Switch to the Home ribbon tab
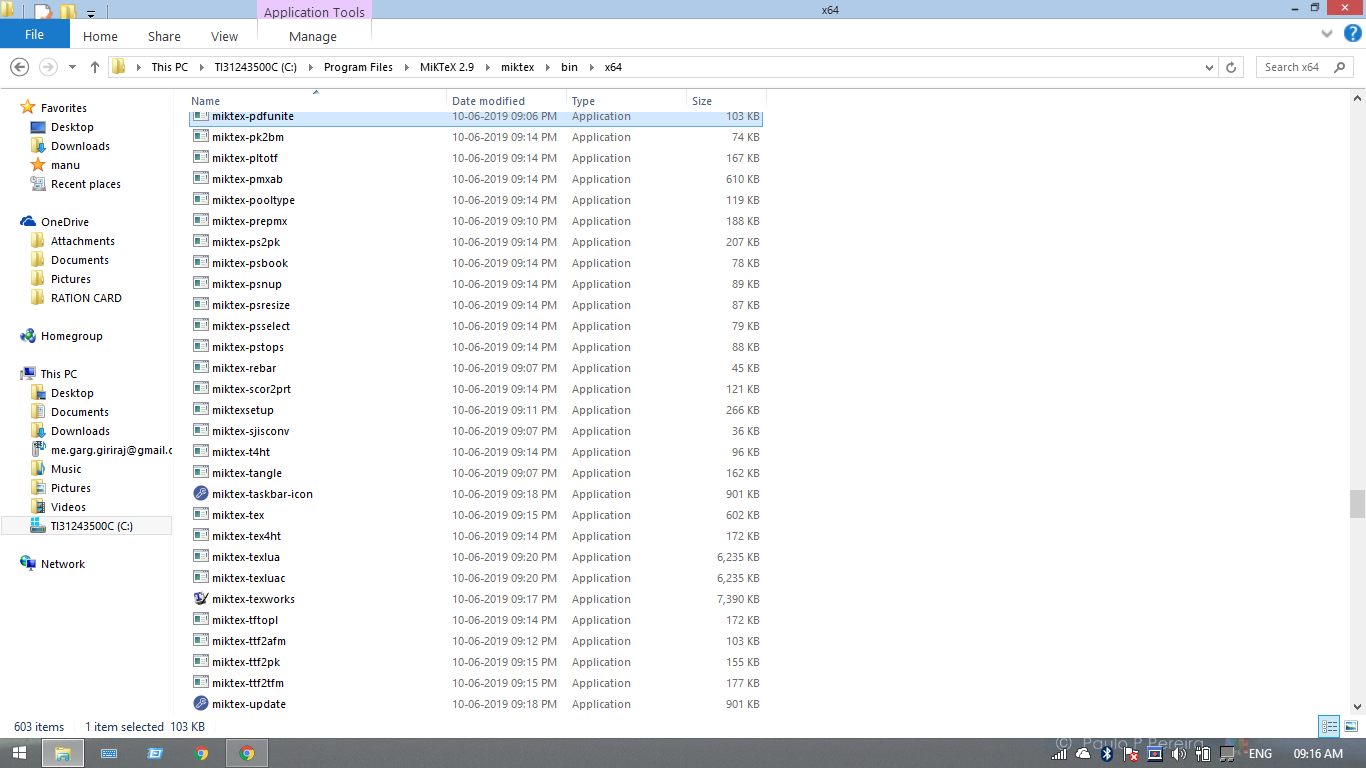 click(100, 36)
